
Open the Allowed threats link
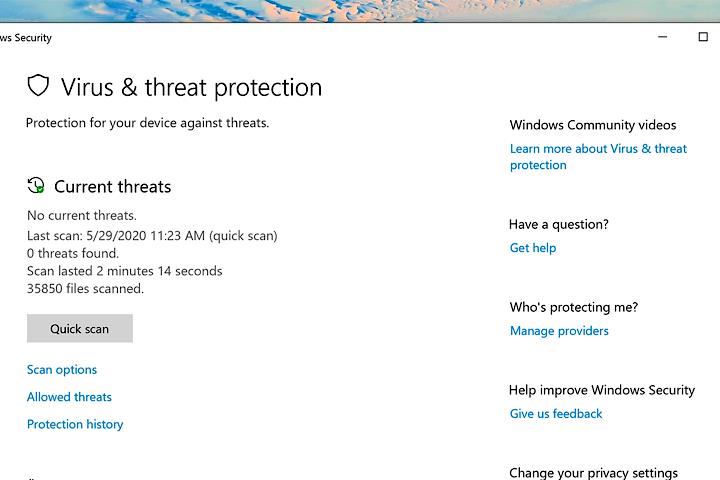coord(69,397)
